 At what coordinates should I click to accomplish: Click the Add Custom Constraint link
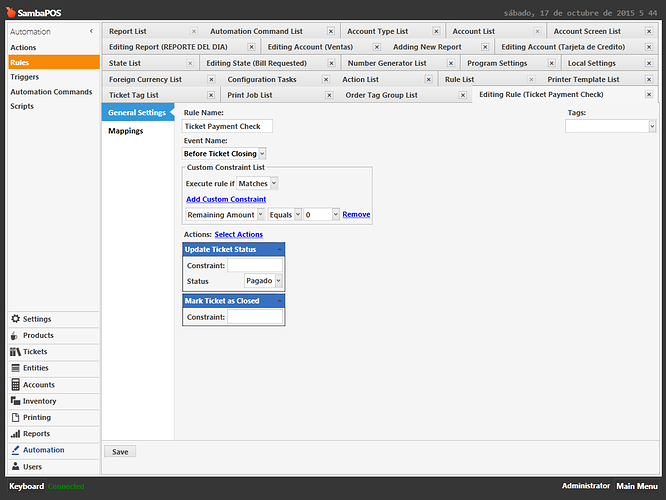[226, 199]
